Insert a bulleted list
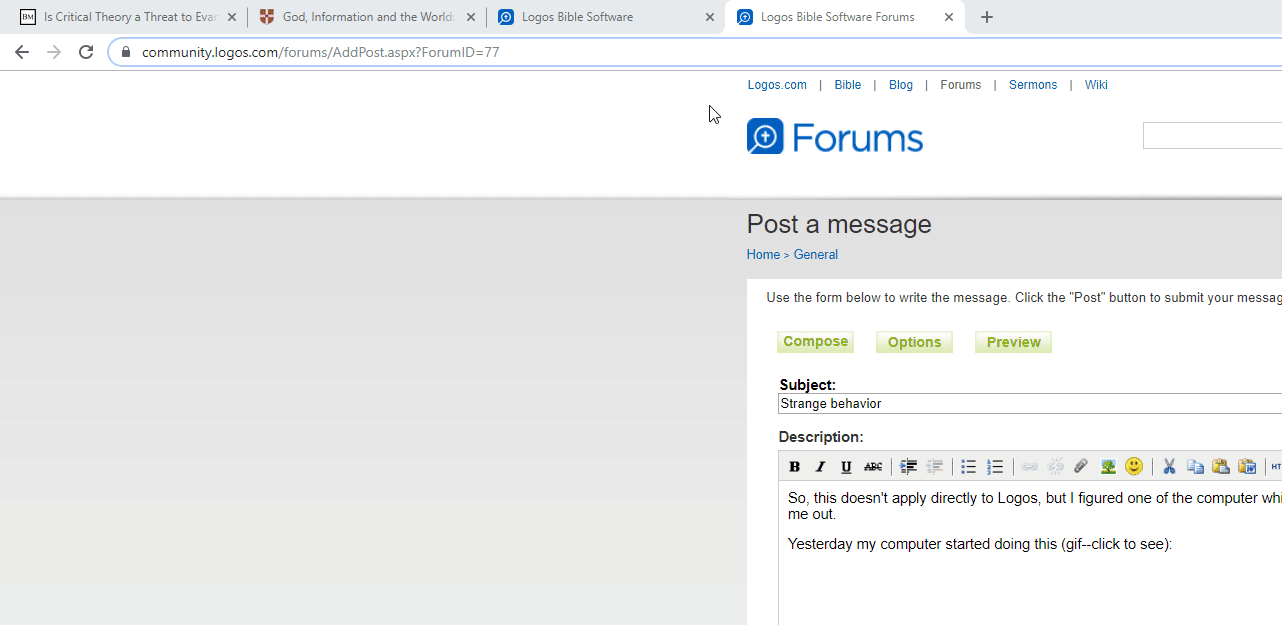The height and width of the screenshot is (625, 1282). tap(968, 467)
